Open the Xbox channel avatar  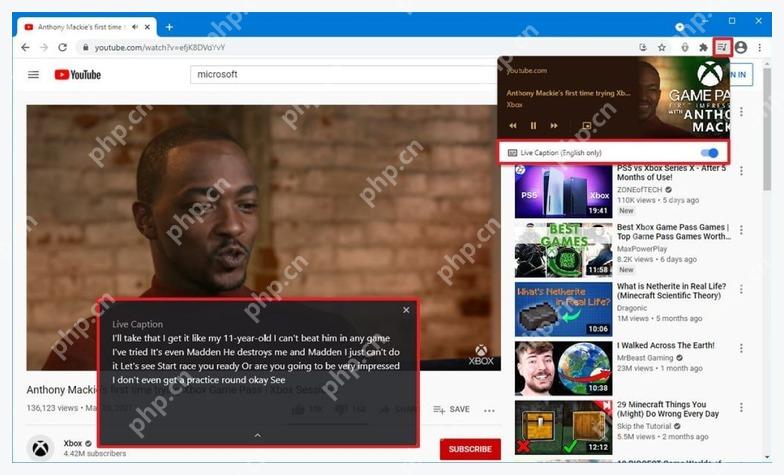pos(40,448)
